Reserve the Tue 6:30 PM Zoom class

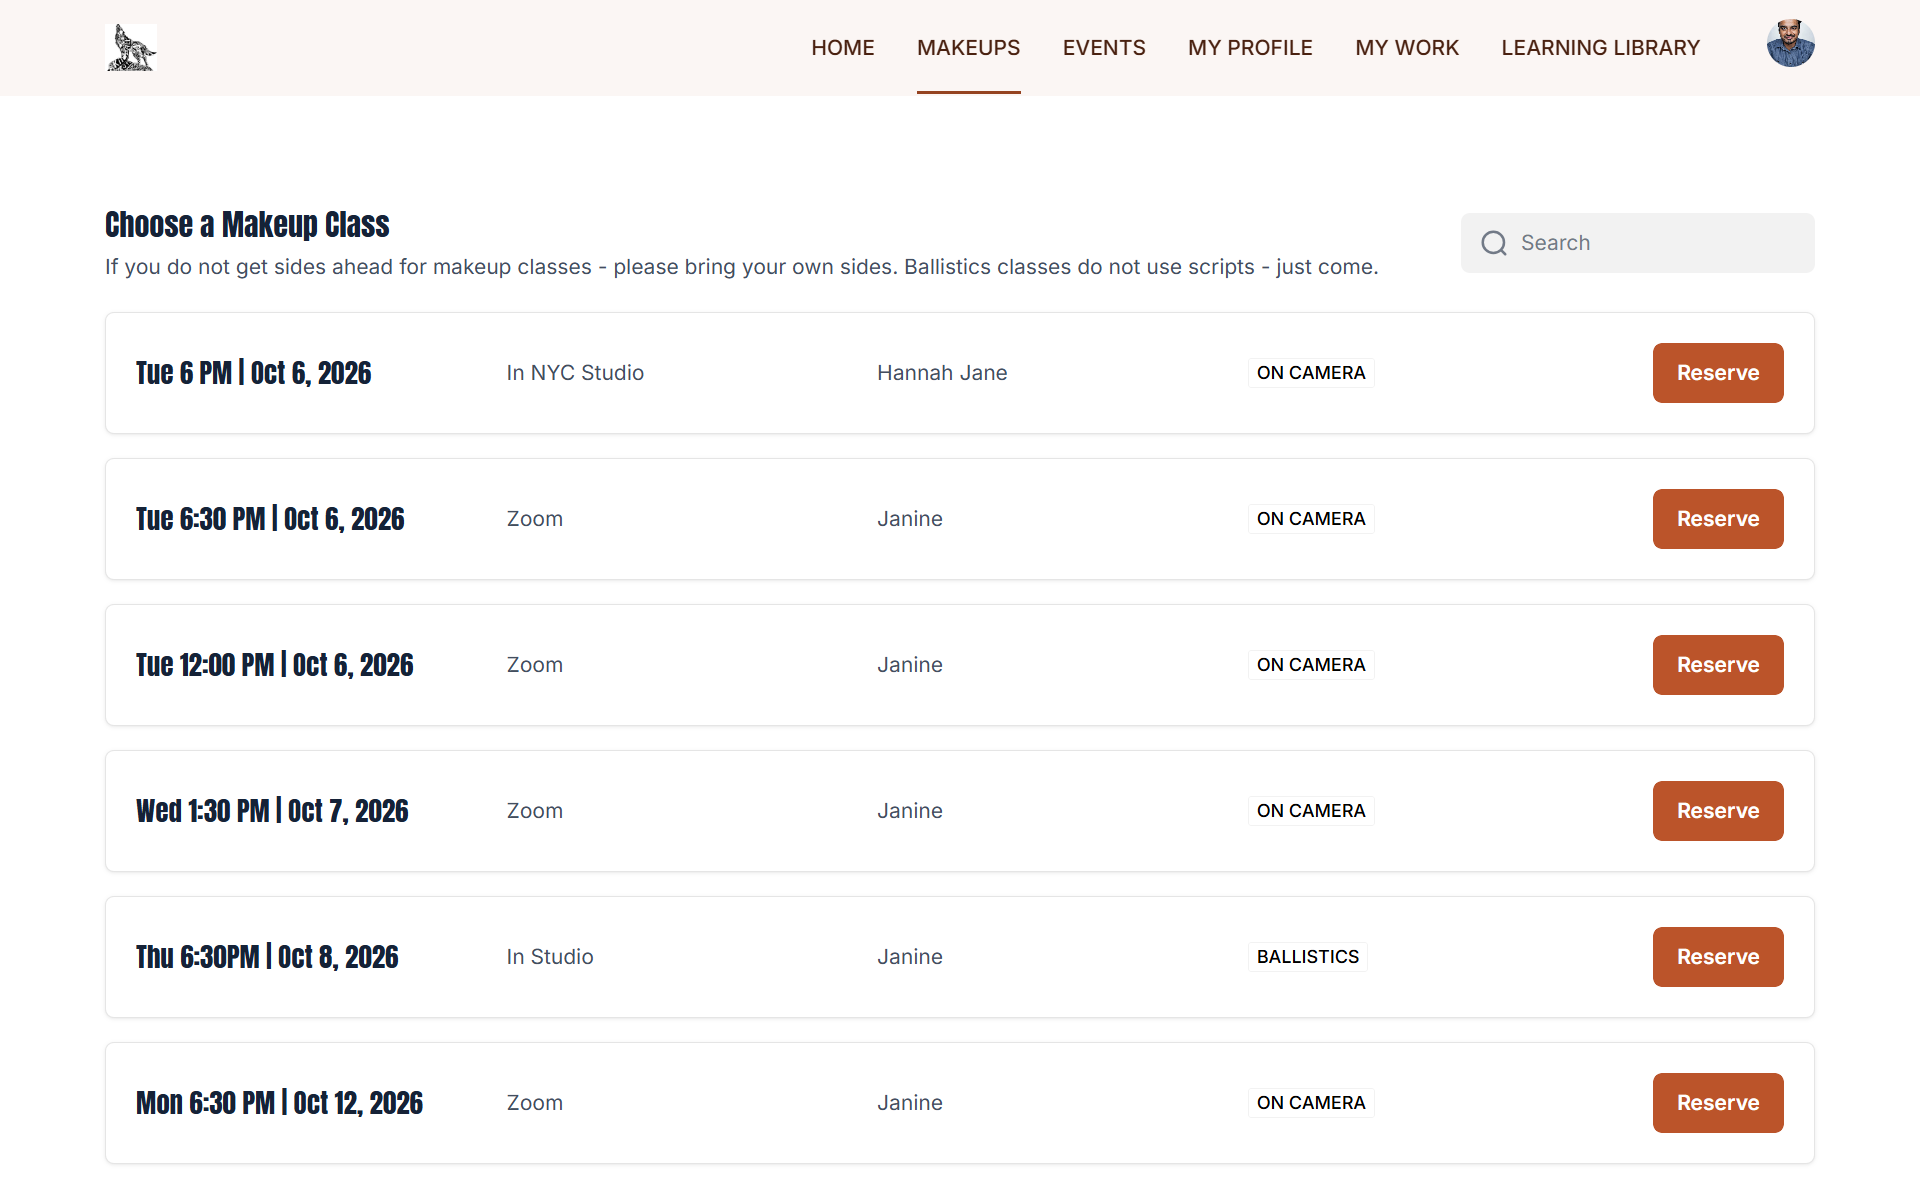[x=1718, y=519]
